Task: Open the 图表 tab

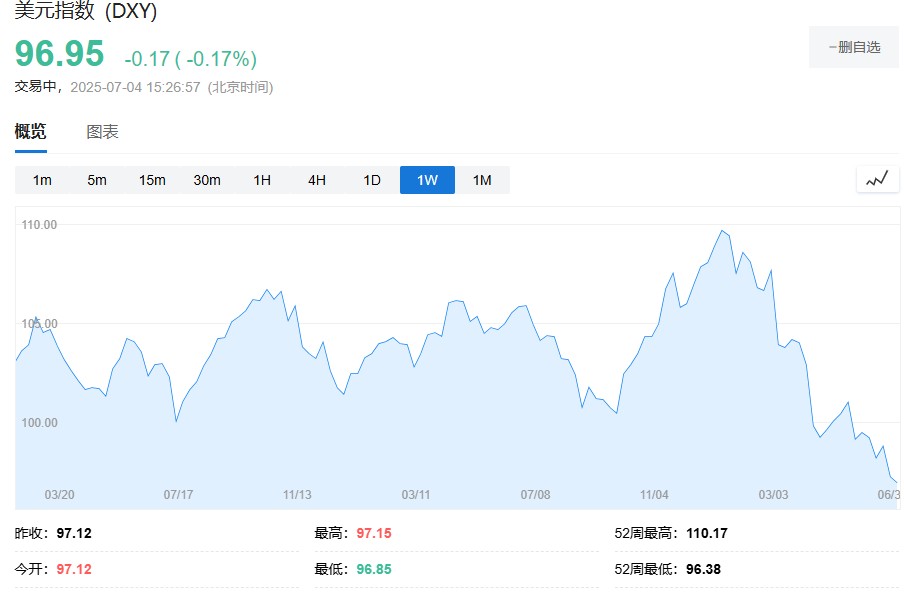Action: click(x=102, y=132)
